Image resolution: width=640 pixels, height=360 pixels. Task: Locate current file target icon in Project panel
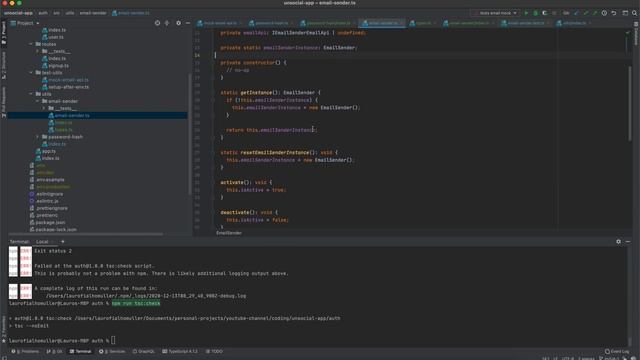pyautogui.click(x=157, y=23)
